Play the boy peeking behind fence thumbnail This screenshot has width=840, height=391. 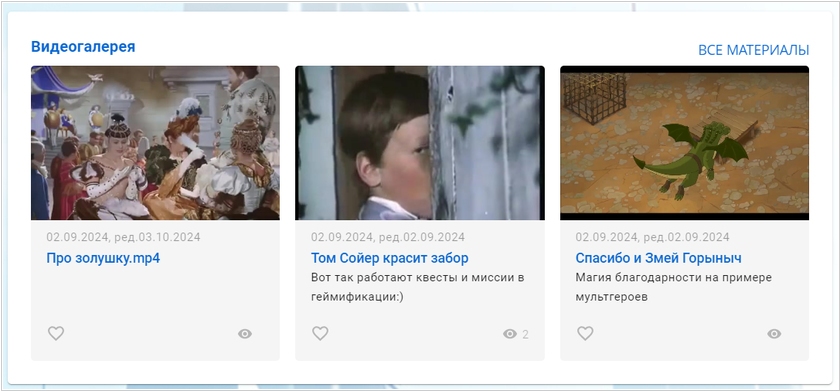[x=420, y=142]
